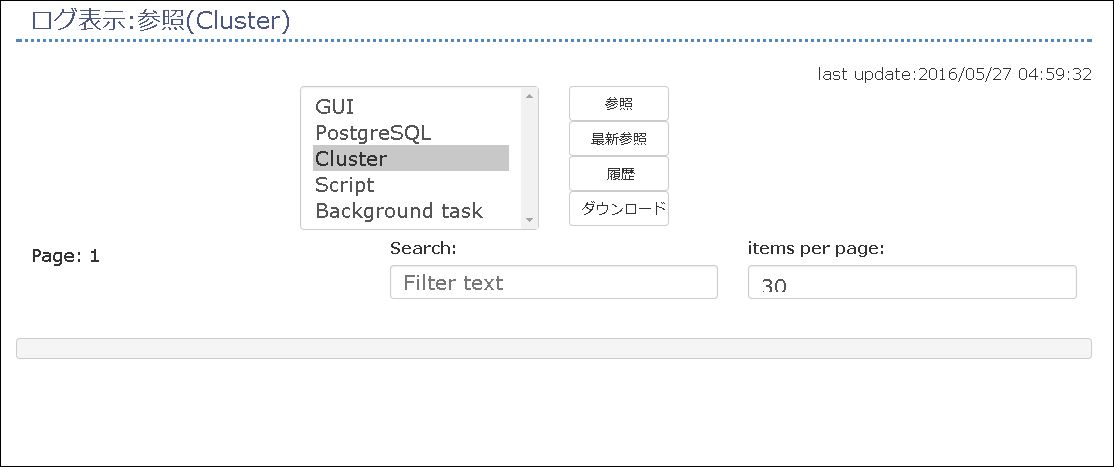Viewport: 1114px width, 467px height.
Task: Focus the Filter text search field
Action: 553,282
